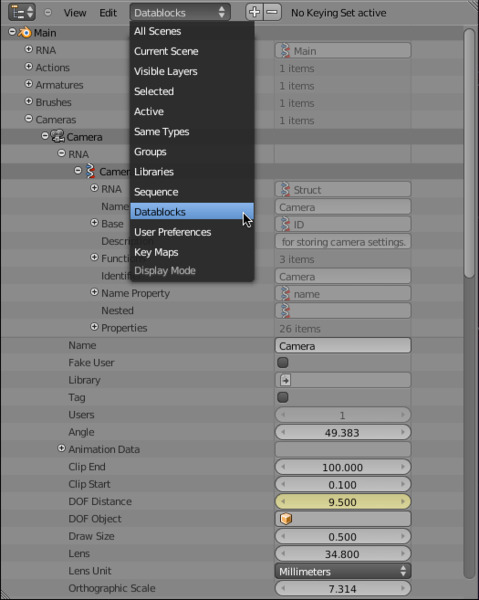Click the Library link arrow icon
The height and width of the screenshot is (600, 479).
point(285,380)
